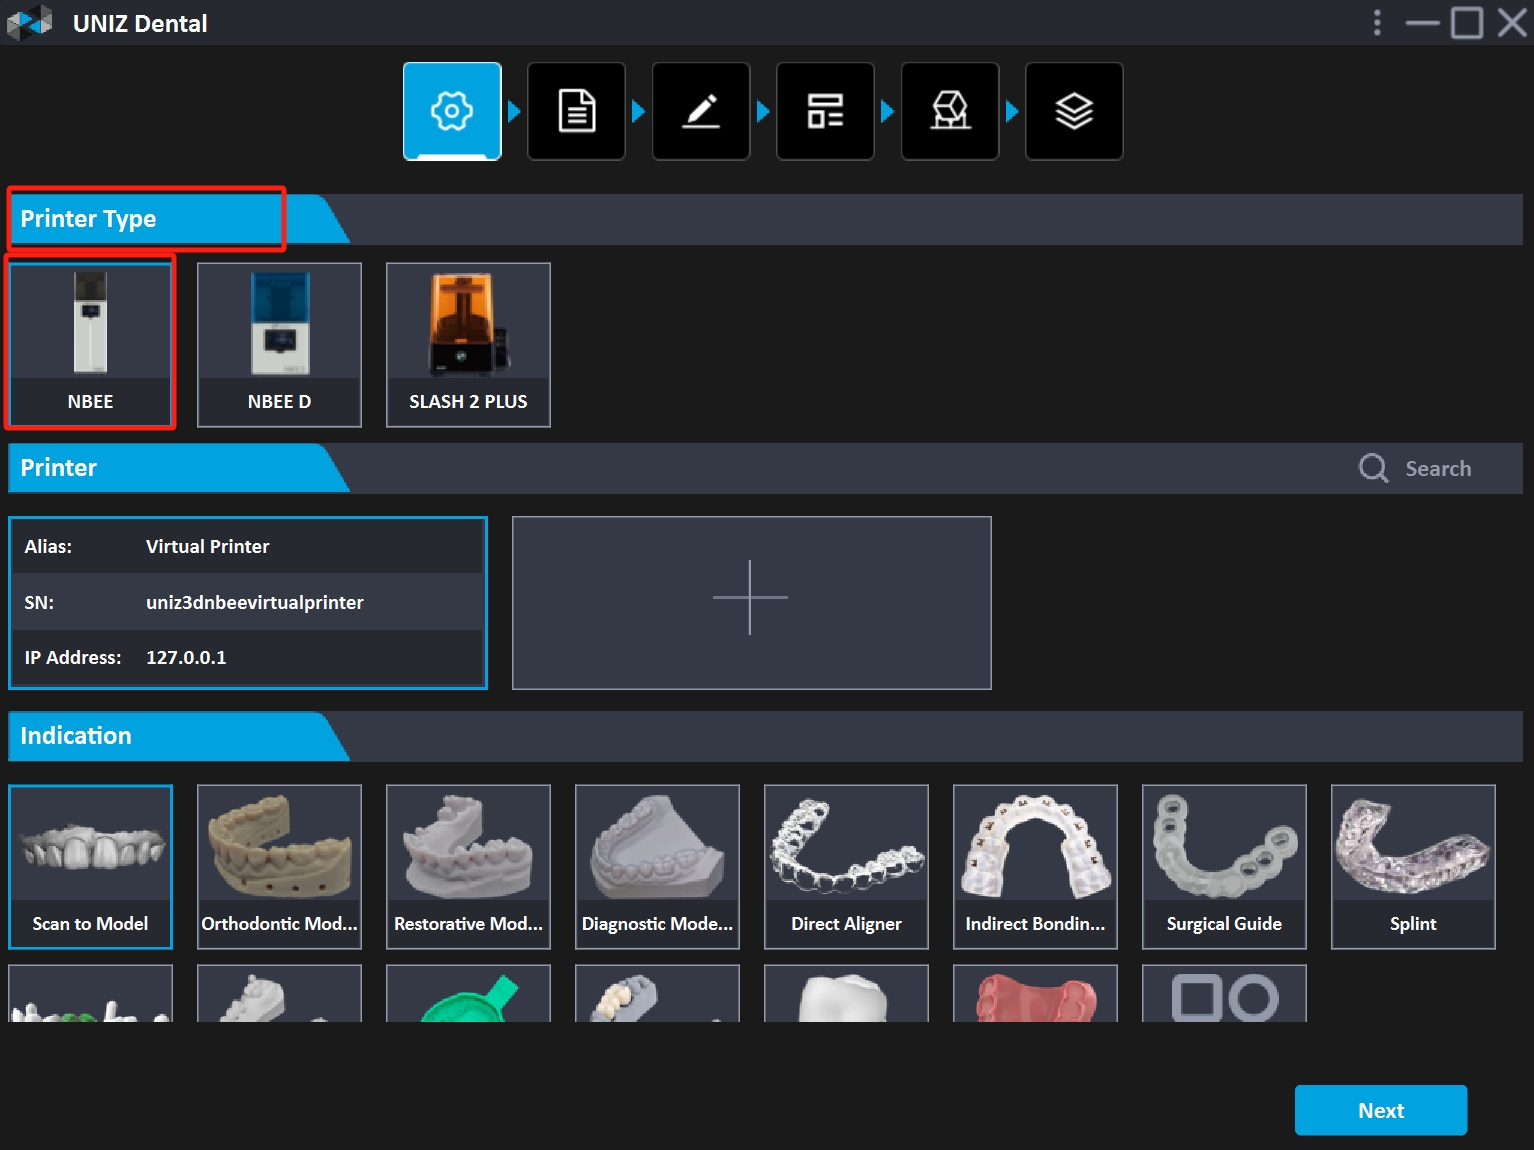This screenshot has height=1150, width=1534.
Task: Choose the Indirect Bonding indication
Action: [x=1035, y=867]
